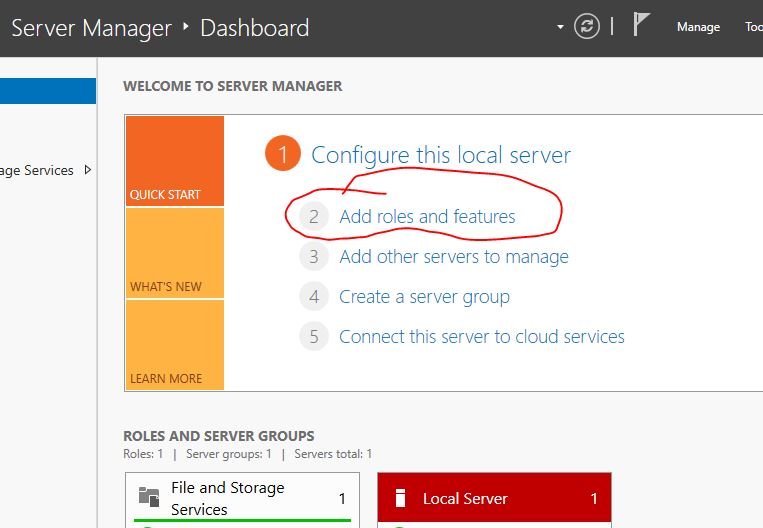Click Add roles and features link
This screenshot has width=763, height=528.
[427, 217]
